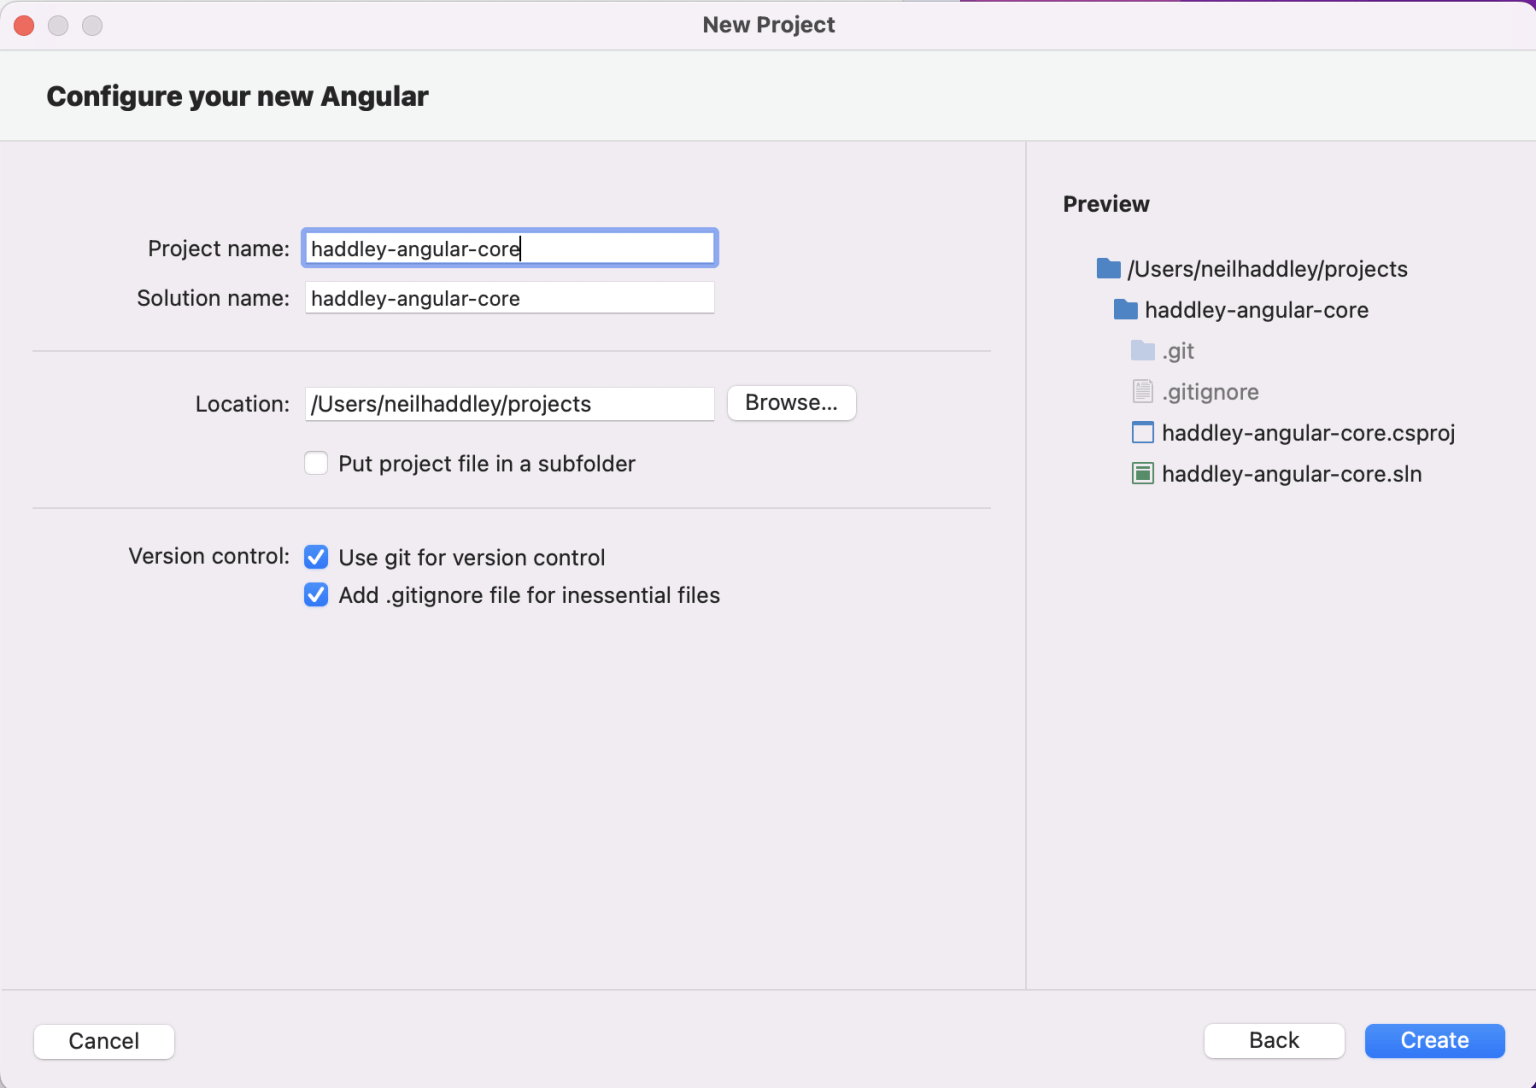
Task: Click the sln solution file icon
Action: coord(1142,473)
